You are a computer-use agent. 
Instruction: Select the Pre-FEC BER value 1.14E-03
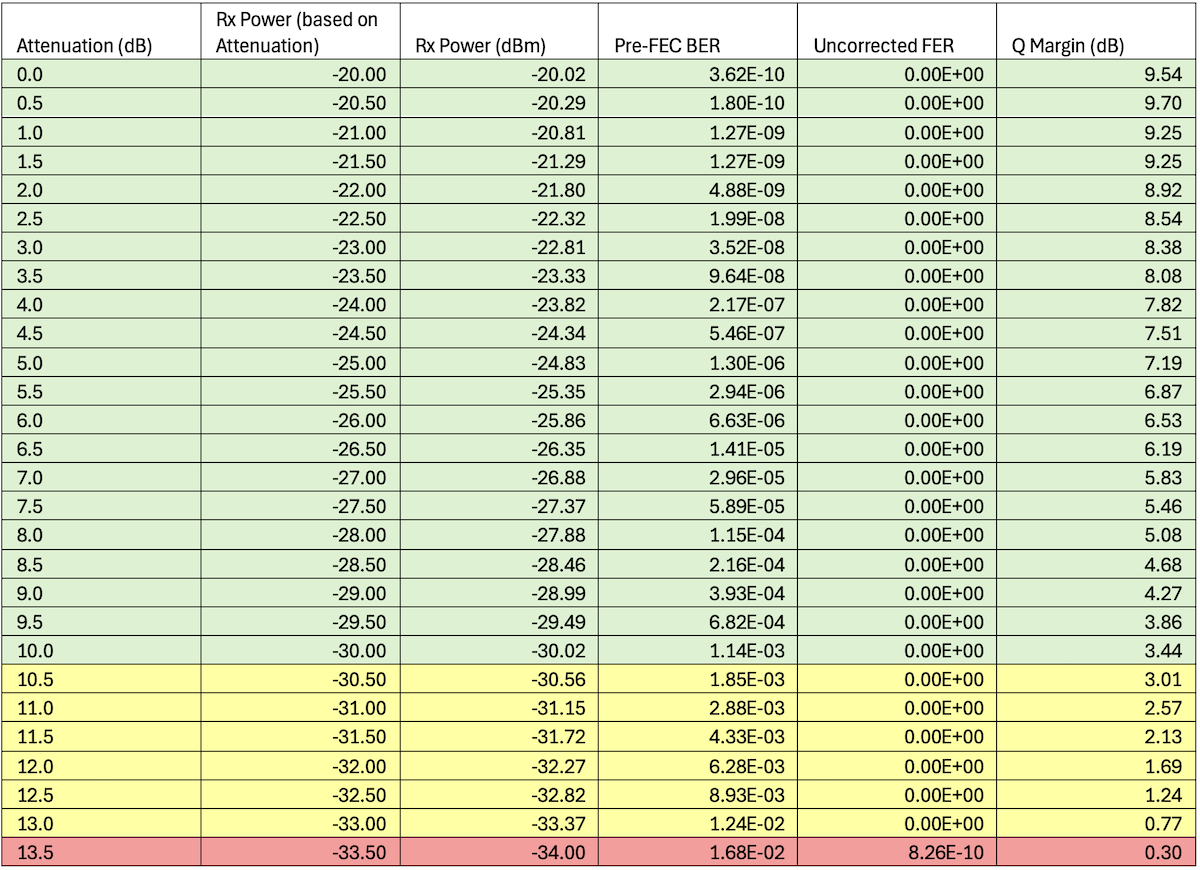click(698, 651)
